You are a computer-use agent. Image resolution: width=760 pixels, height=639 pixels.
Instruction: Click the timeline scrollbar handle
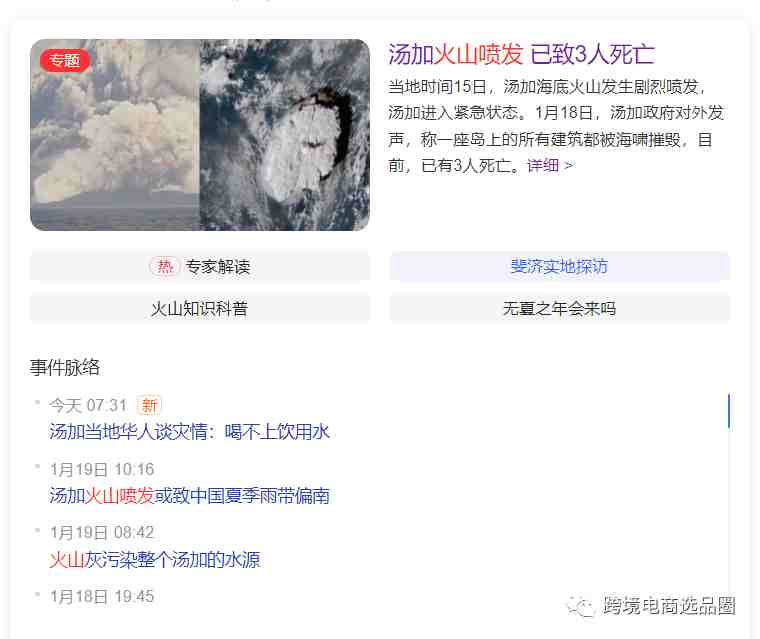pyautogui.click(x=728, y=412)
